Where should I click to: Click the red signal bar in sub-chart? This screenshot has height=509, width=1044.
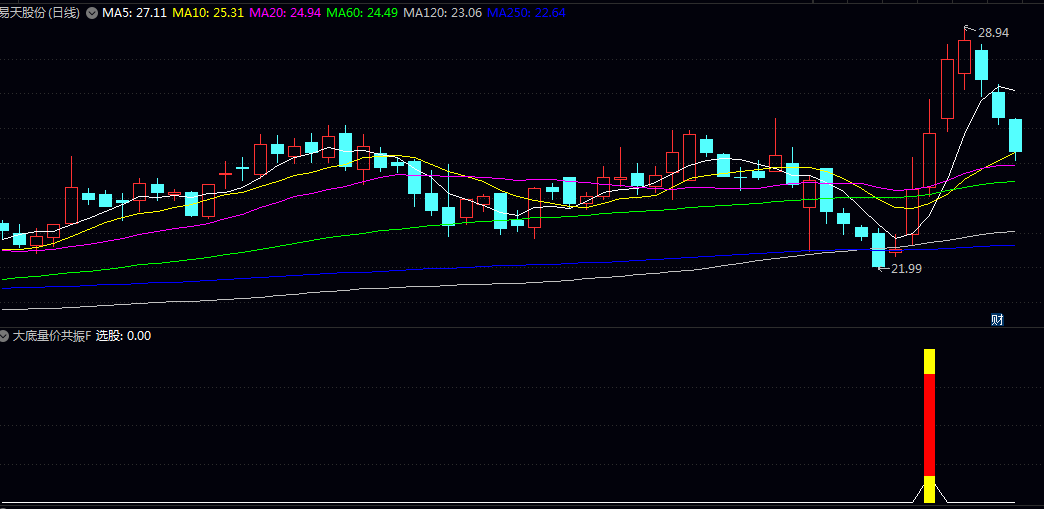point(929,424)
